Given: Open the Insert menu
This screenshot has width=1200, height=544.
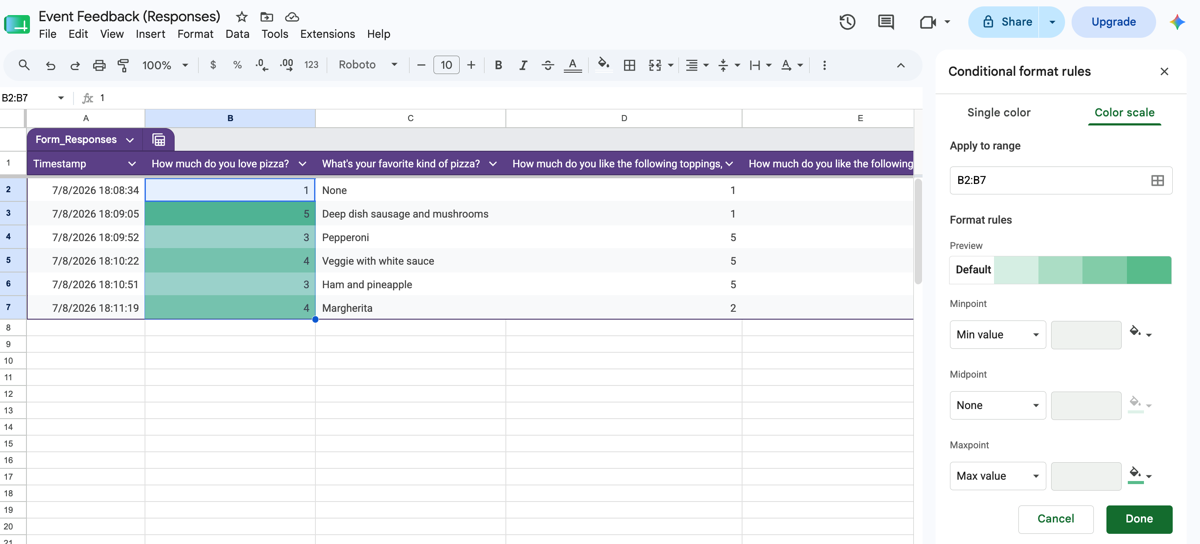Looking at the screenshot, I should point(150,34).
